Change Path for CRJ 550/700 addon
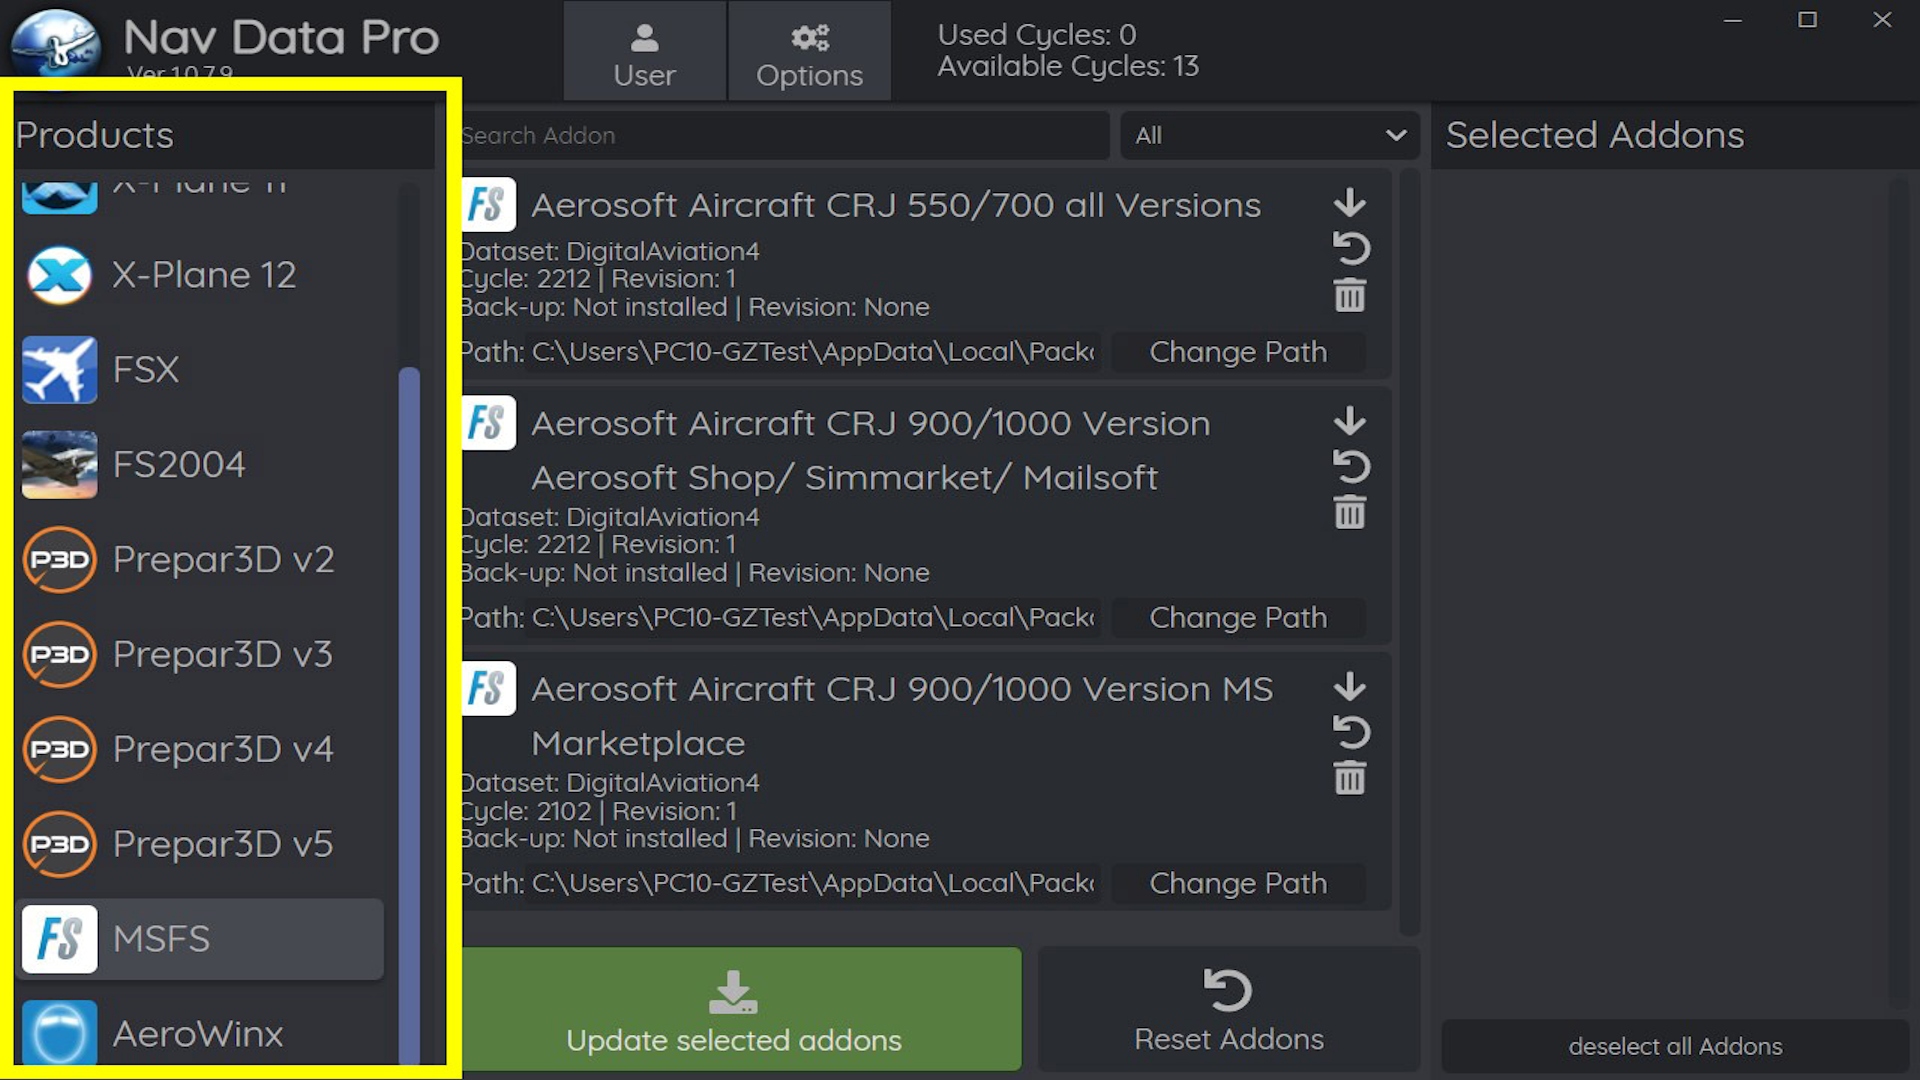The image size is (1920, 1080). 1238,352
